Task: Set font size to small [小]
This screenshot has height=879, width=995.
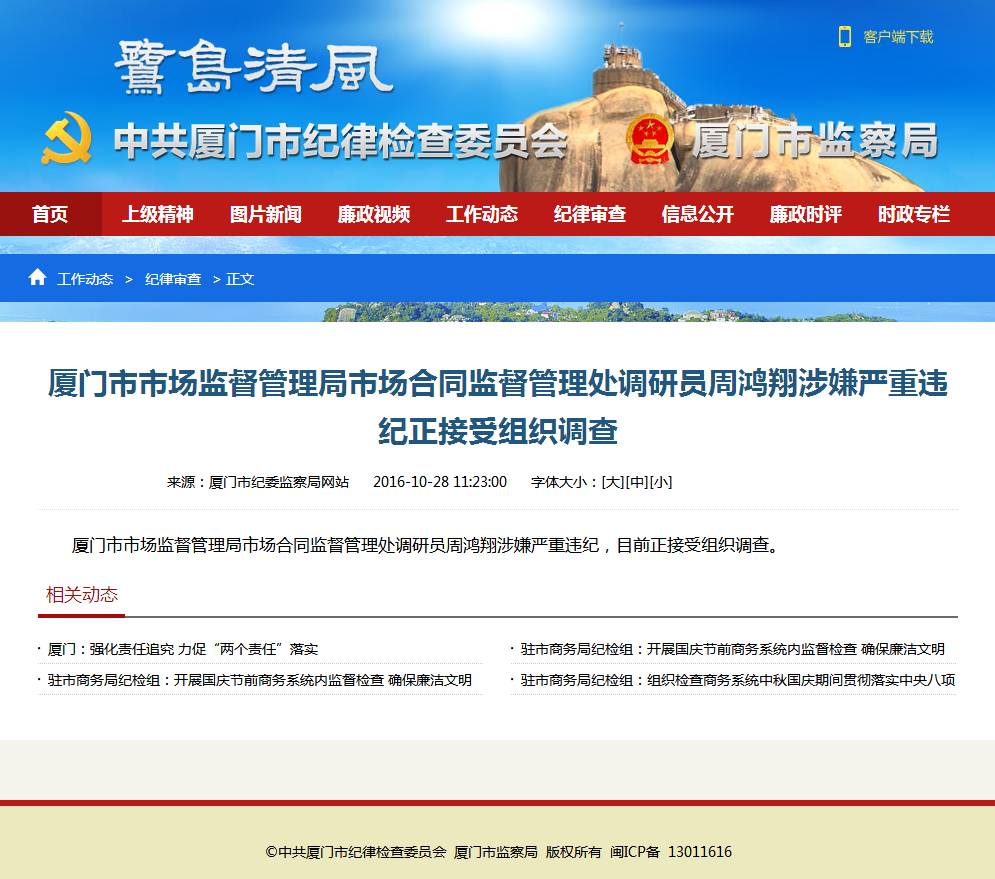Action: point(661,482)
